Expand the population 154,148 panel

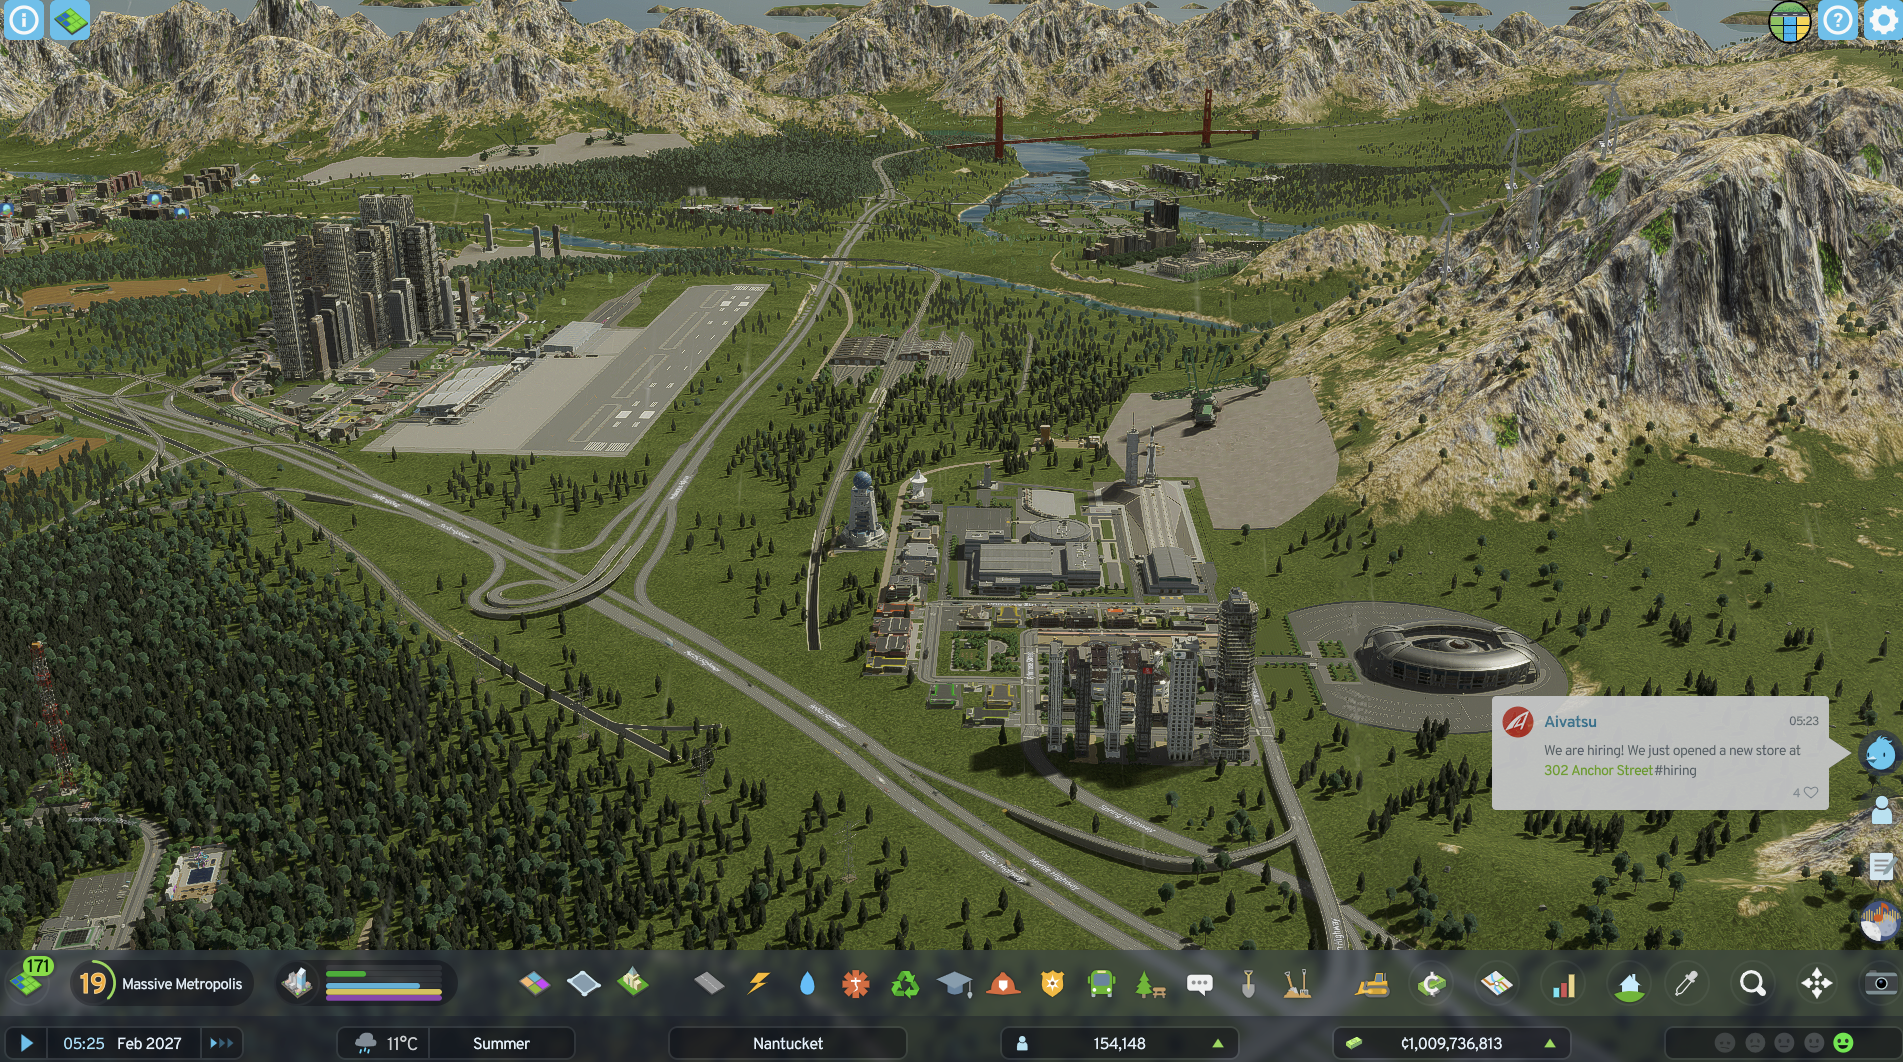coord(1119,1043)
